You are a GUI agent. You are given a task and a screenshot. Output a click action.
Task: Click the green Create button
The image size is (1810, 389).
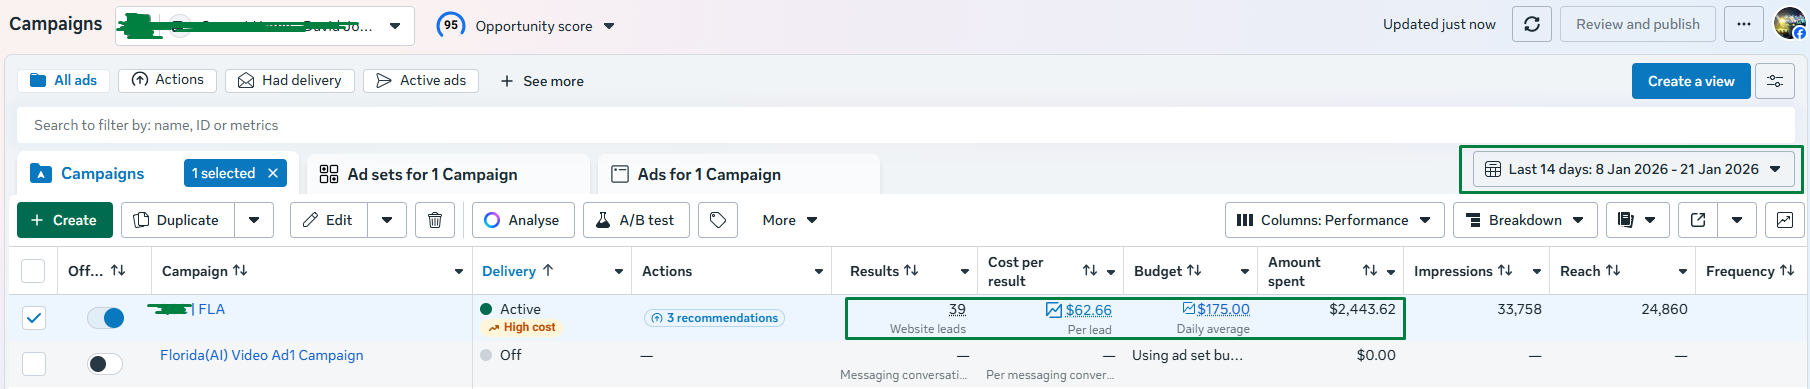point(64,220)
